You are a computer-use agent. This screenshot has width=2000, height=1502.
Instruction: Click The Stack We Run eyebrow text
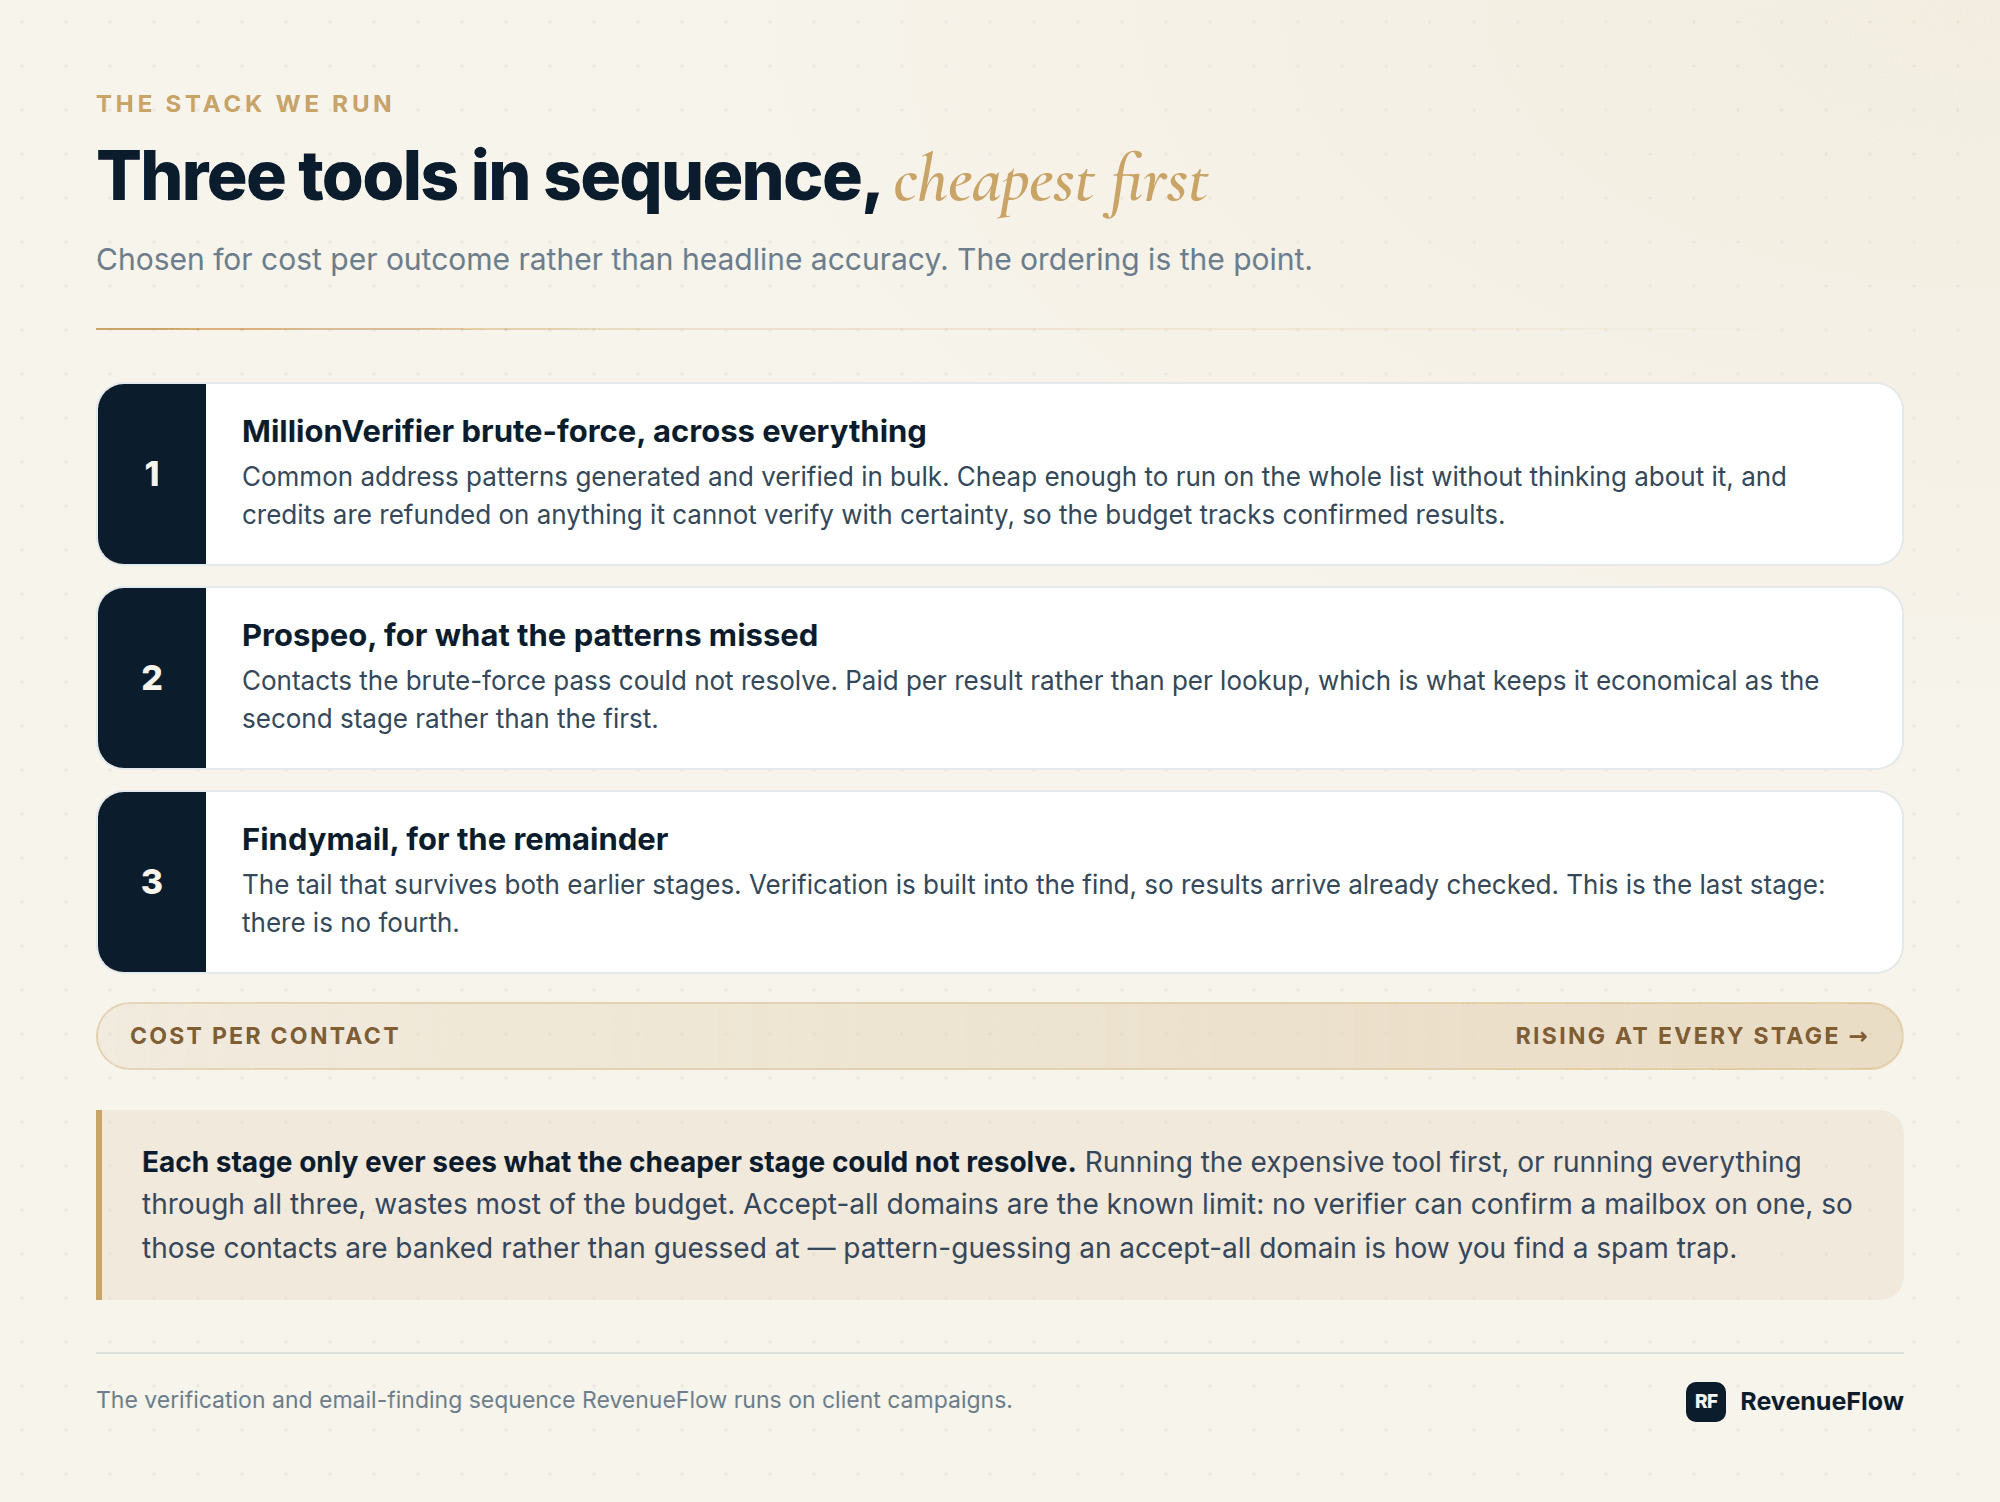(245, 104)
